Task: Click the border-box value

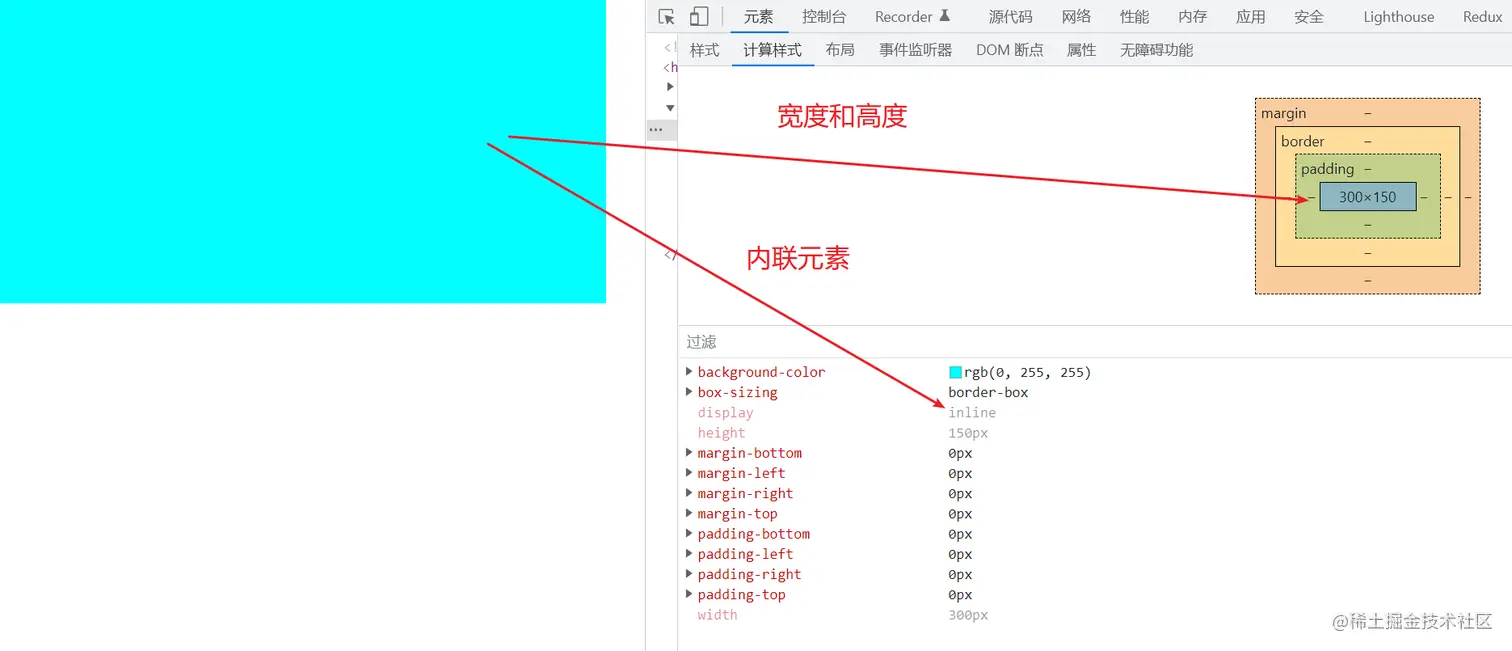Action: coord(988,392)
